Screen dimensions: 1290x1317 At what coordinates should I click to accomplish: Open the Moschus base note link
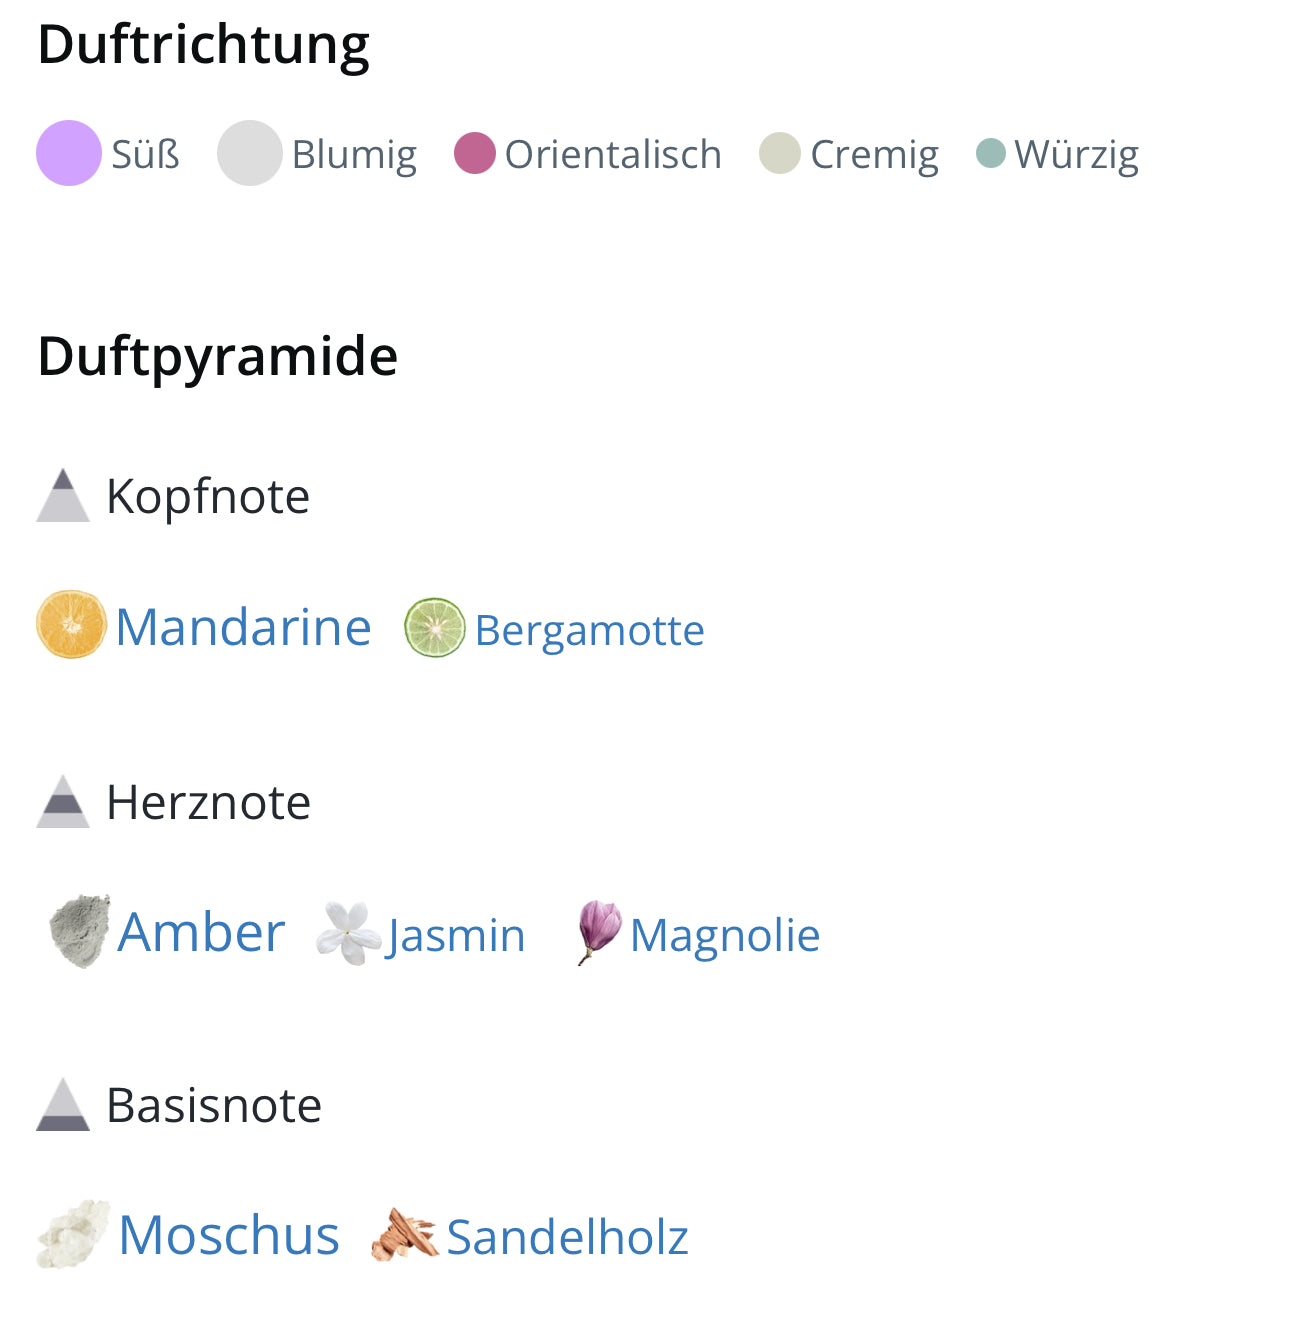click(229, 1235)
